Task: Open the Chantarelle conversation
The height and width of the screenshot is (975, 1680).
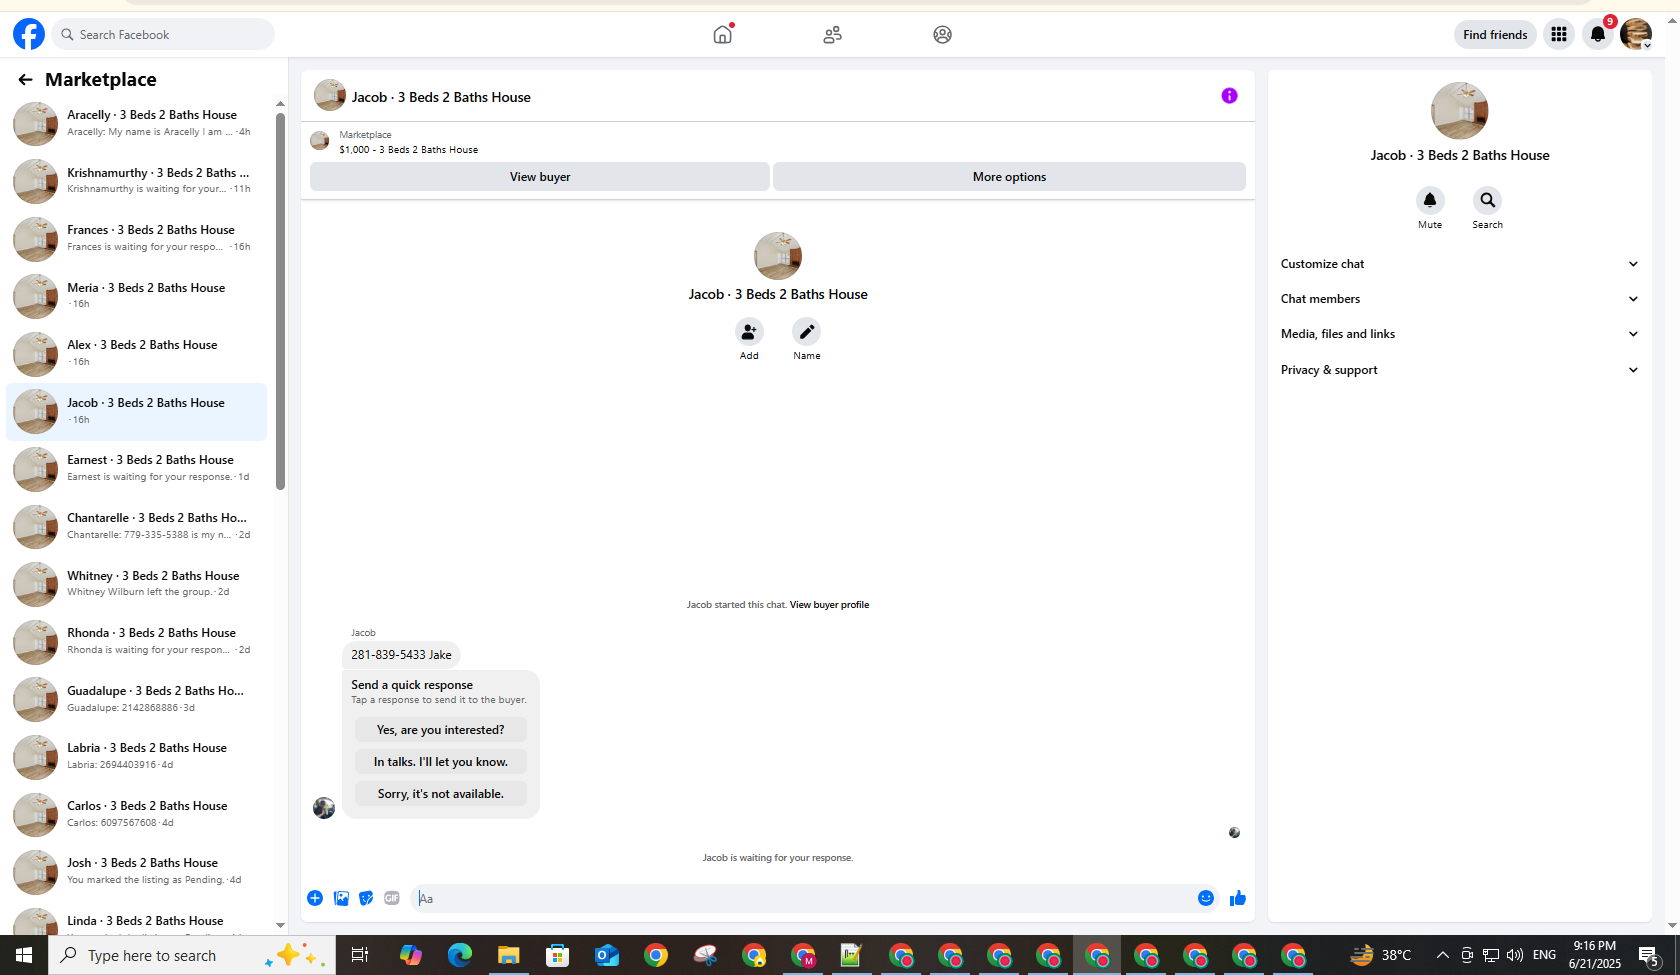Action: coord(137,526)
